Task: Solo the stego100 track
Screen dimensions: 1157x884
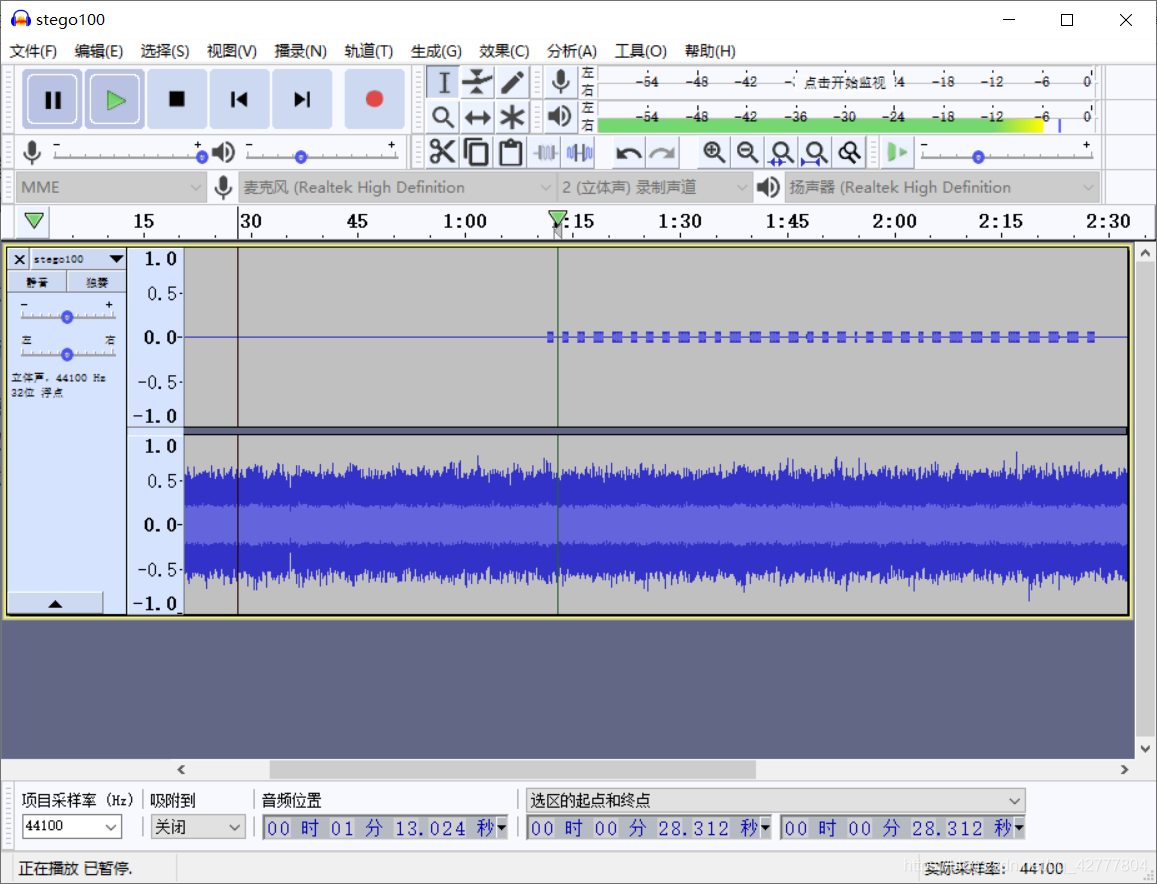Action: click(x=97, y=282)
